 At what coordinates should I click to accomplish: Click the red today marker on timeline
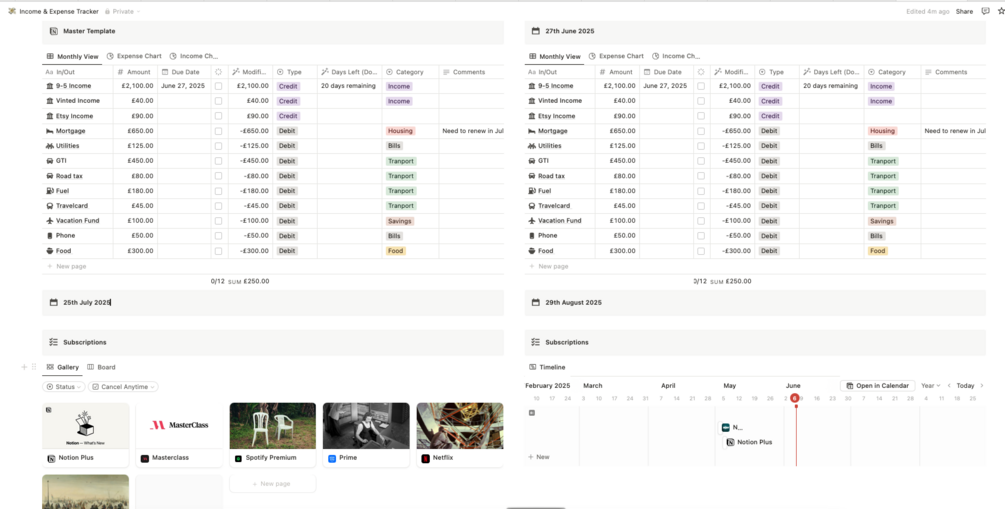click(x=795, y=398)
